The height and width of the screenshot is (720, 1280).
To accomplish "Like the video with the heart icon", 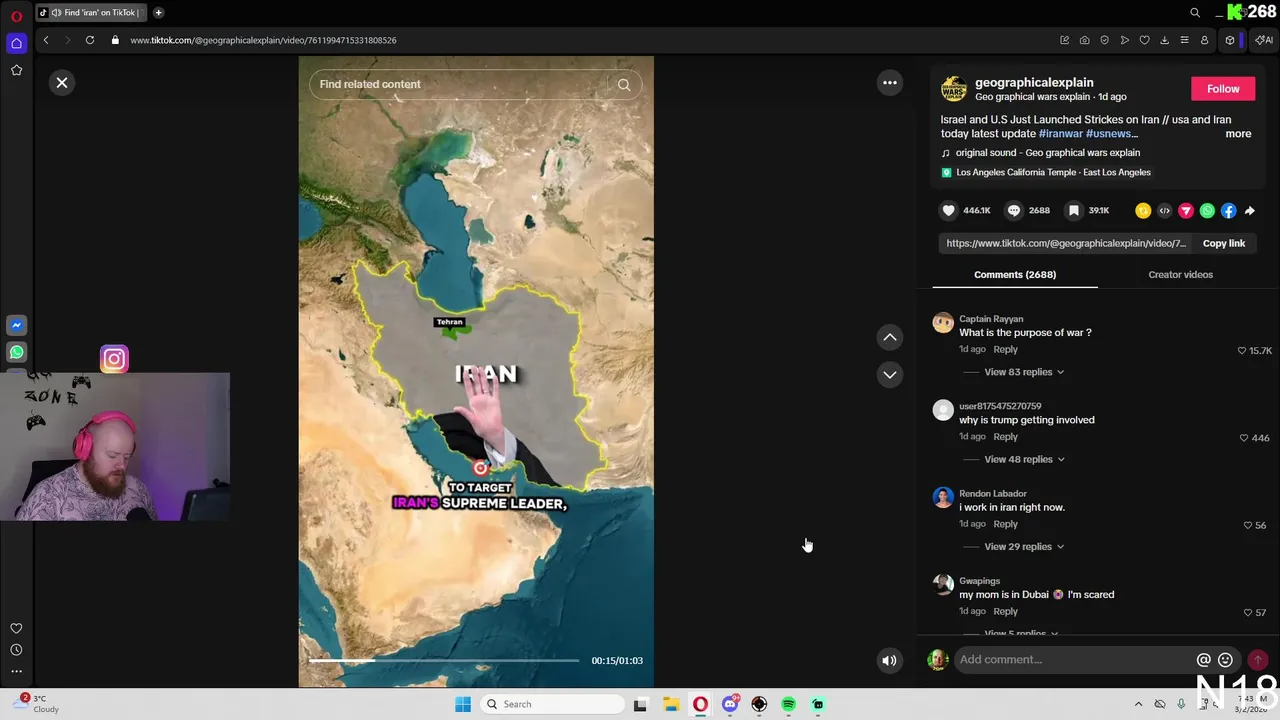I will [x=948, y=210].
